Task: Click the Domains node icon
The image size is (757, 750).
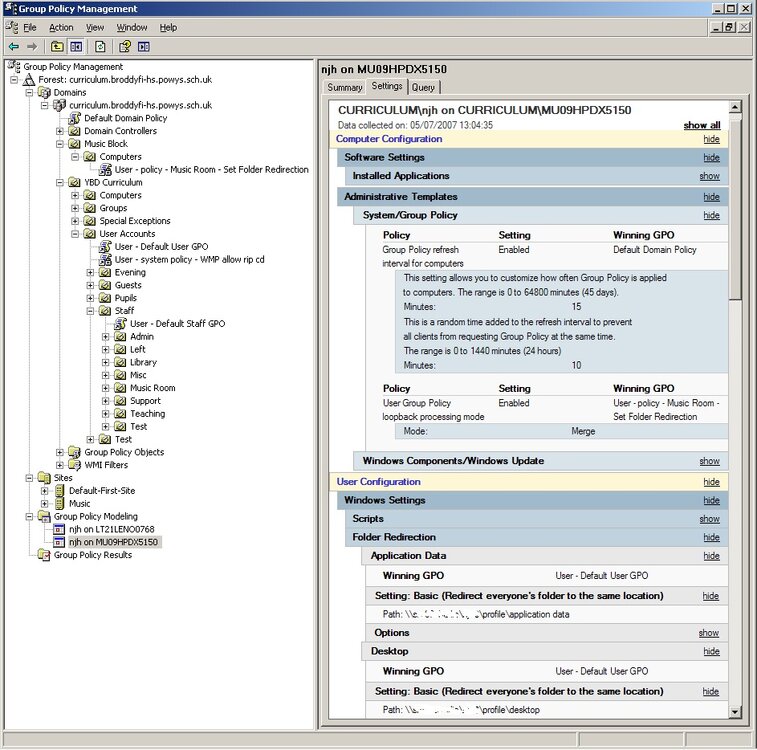Action: [44, 93]
